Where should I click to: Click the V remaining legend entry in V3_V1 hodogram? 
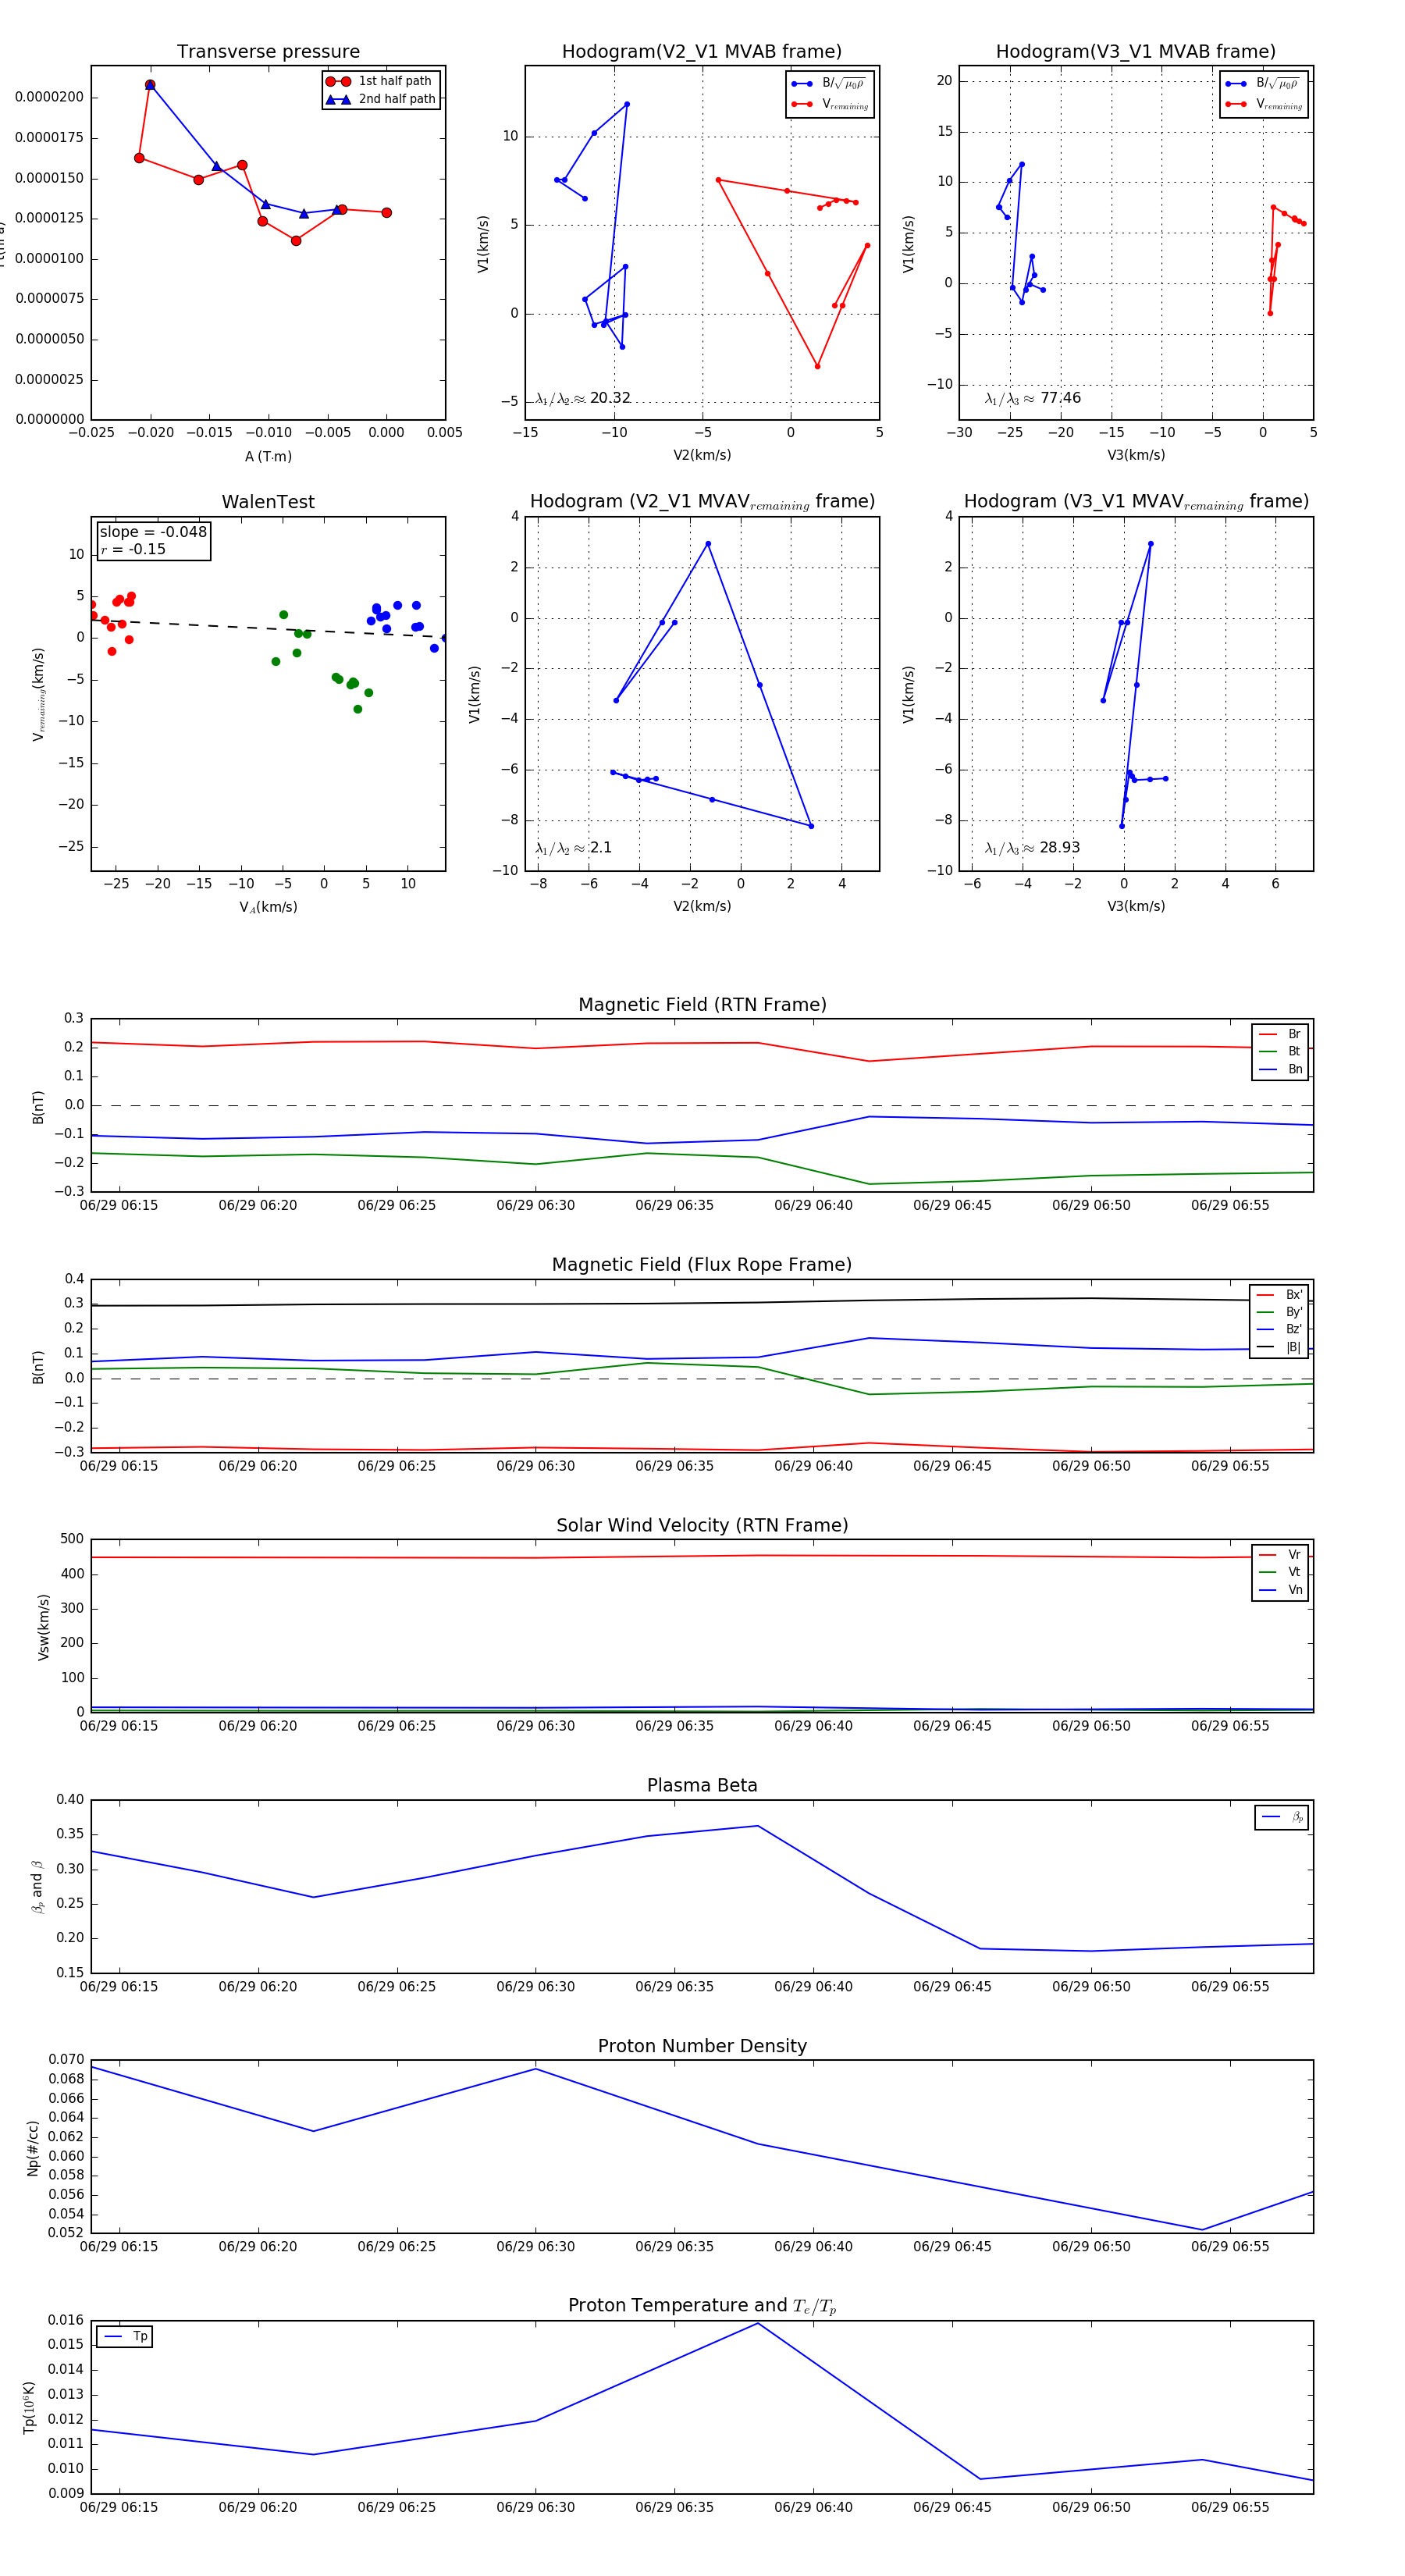1264,104
